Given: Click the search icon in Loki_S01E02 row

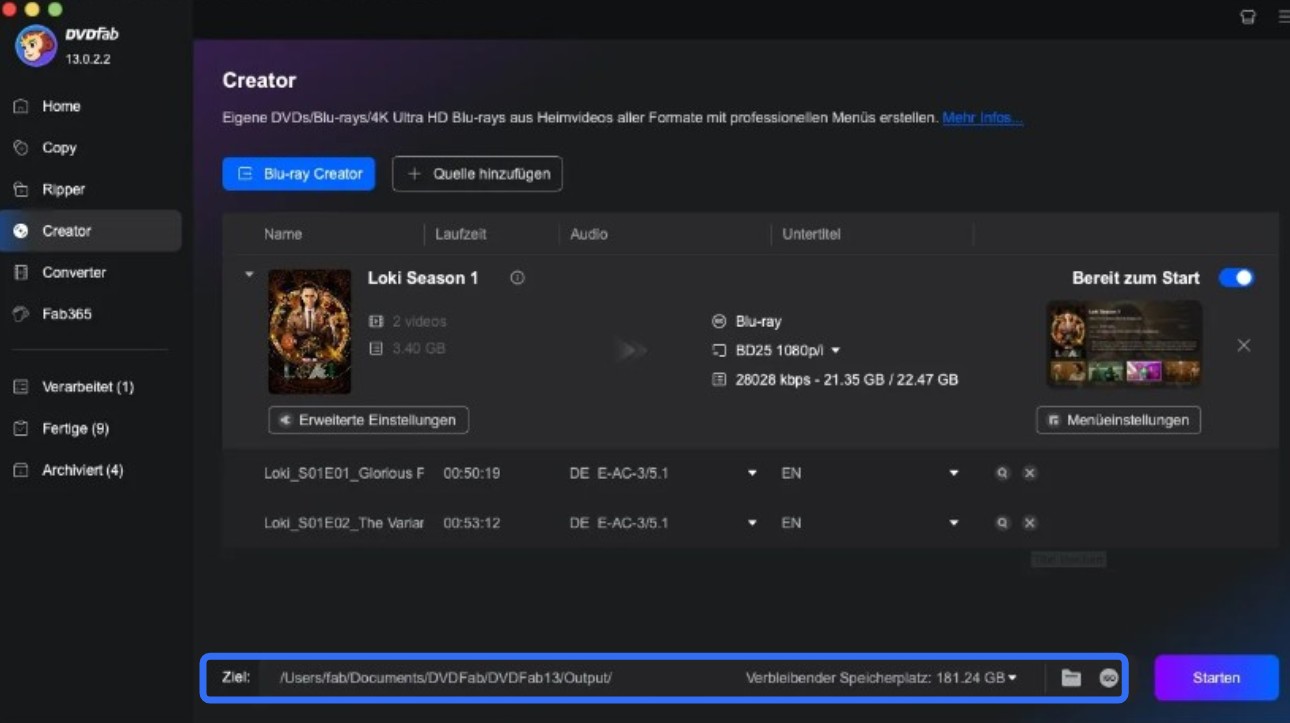Looking at the screenshot, I should point(1002,523).
